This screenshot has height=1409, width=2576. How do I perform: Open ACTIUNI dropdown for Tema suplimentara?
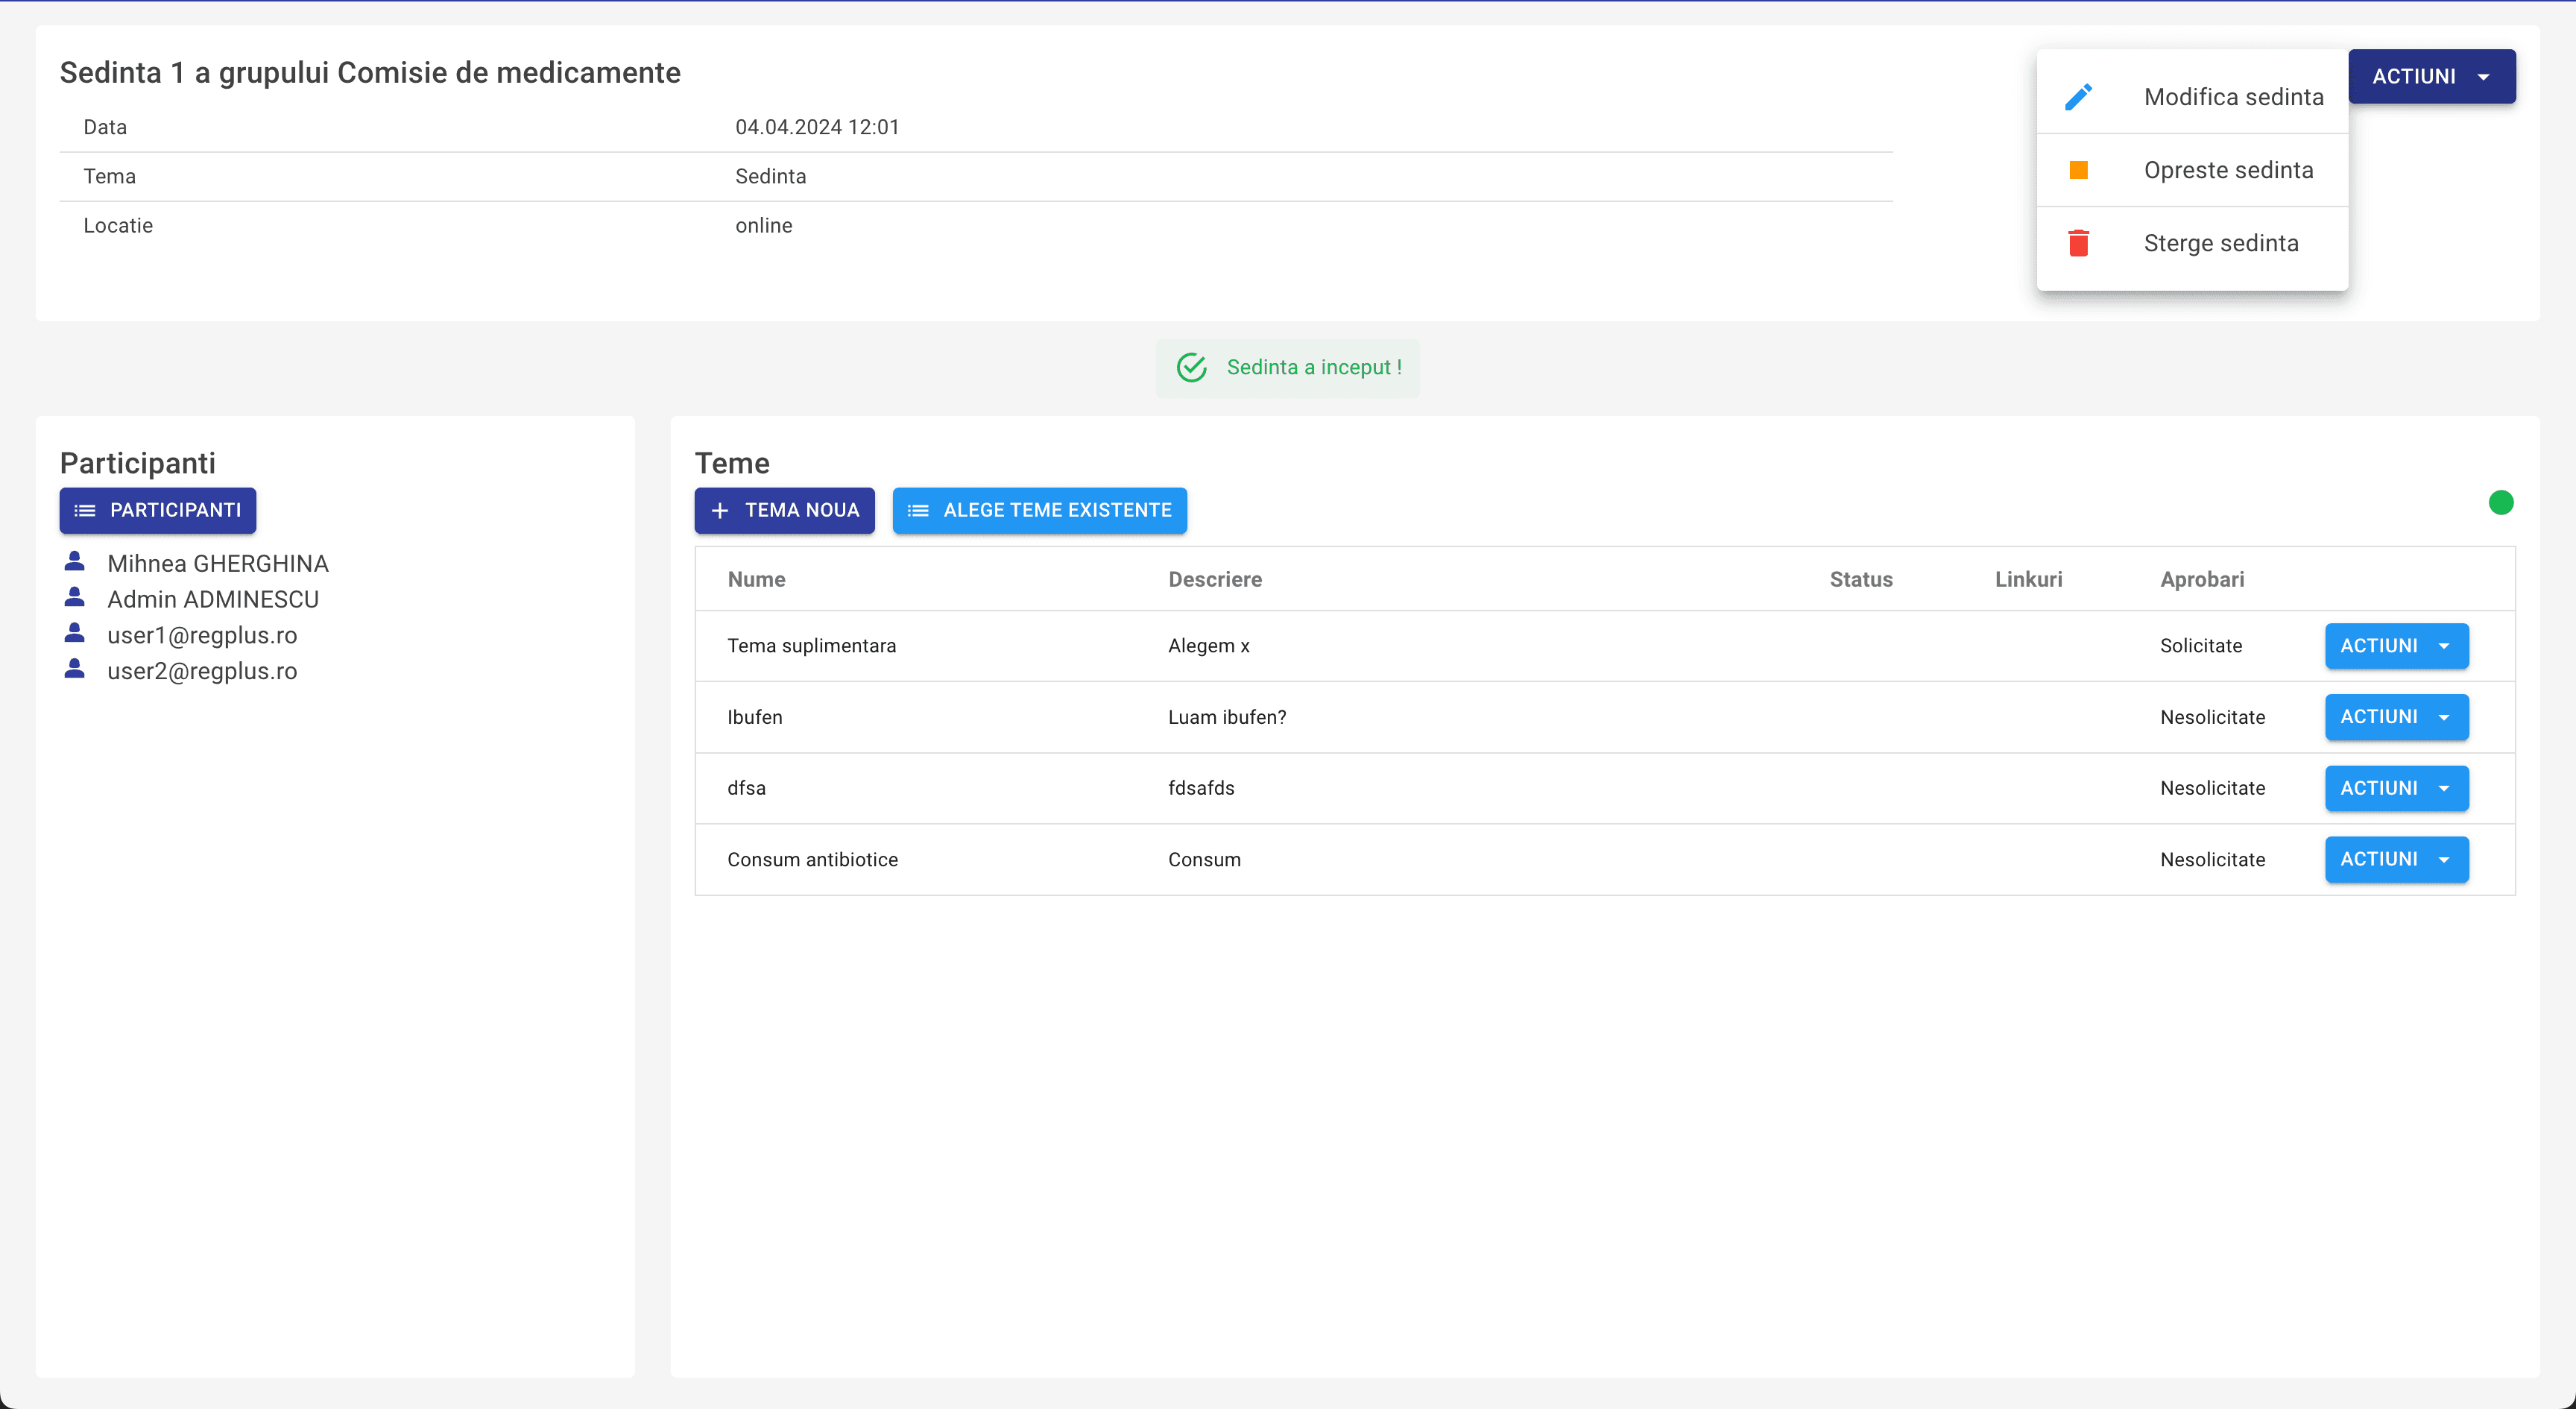2396,646
